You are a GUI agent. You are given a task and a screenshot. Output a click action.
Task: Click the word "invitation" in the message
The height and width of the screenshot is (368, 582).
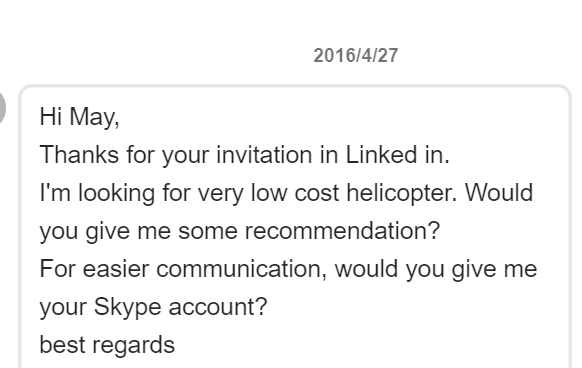point(264,154)
